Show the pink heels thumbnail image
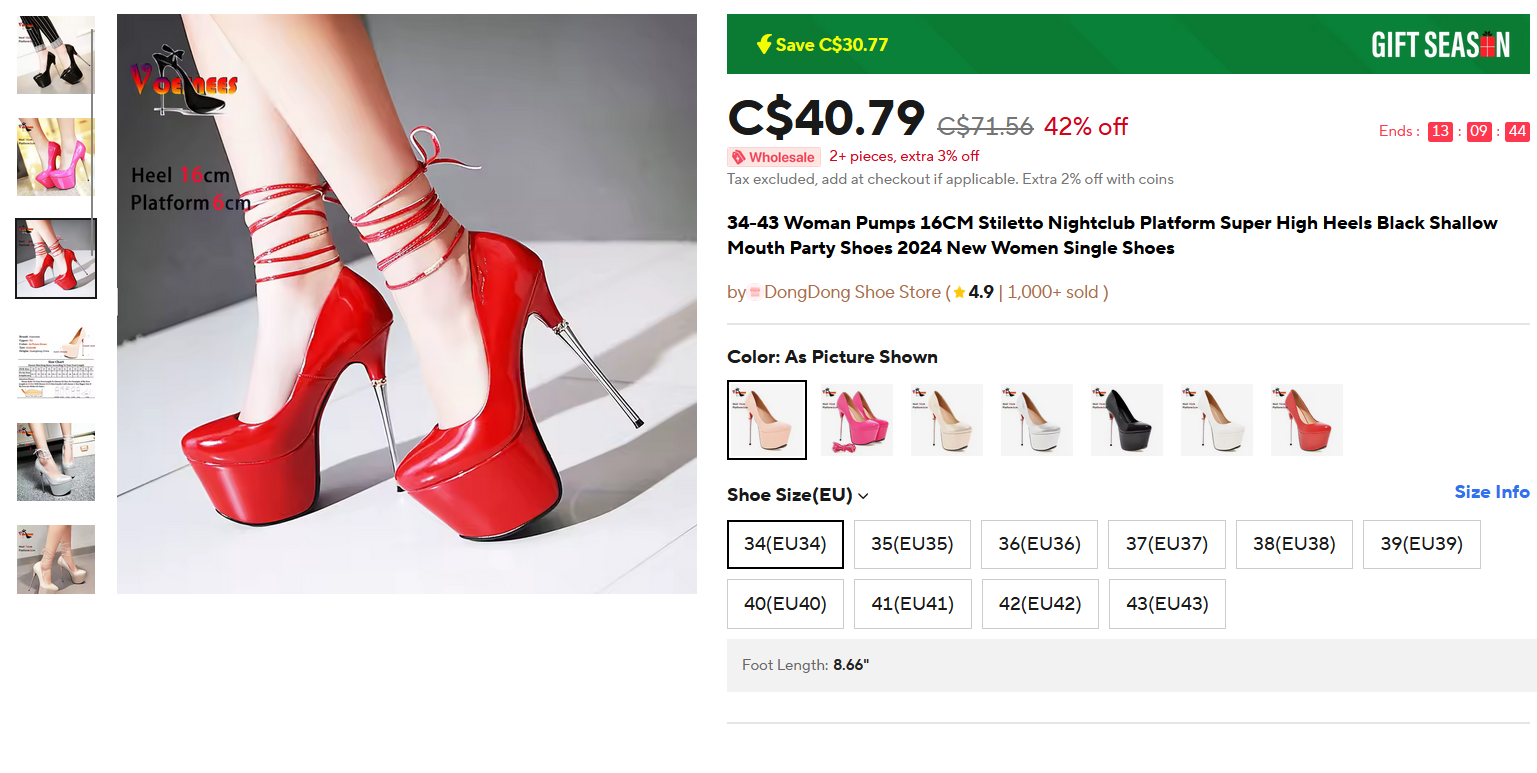The height and width of the screenshot is (773, 1537). click(x=56, y=157)
